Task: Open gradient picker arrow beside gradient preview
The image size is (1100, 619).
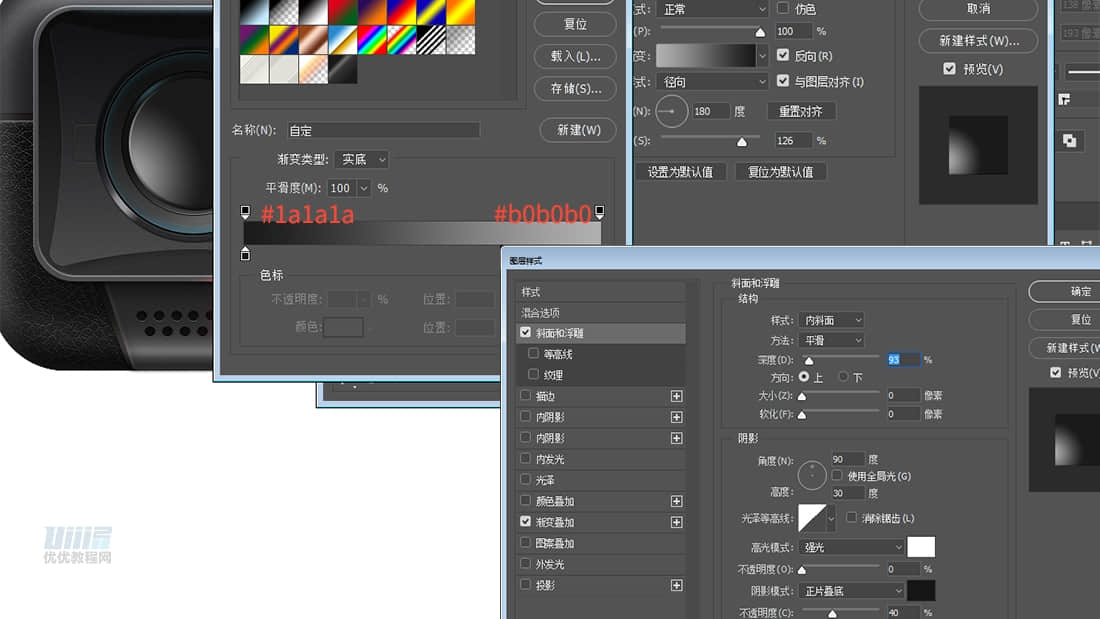Action: 763,55
